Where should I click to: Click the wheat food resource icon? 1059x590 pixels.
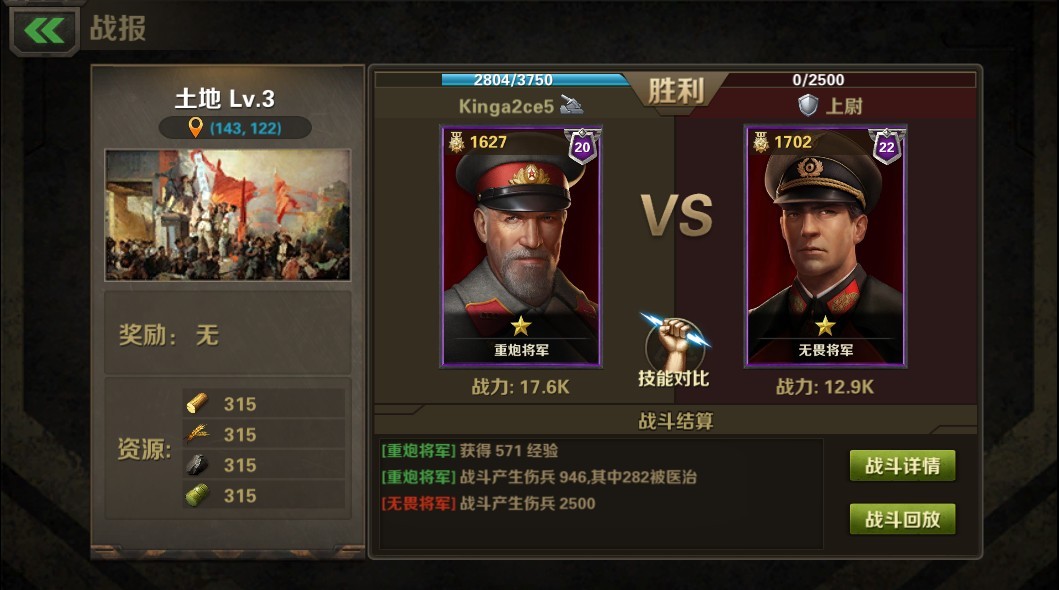point(197,433)
